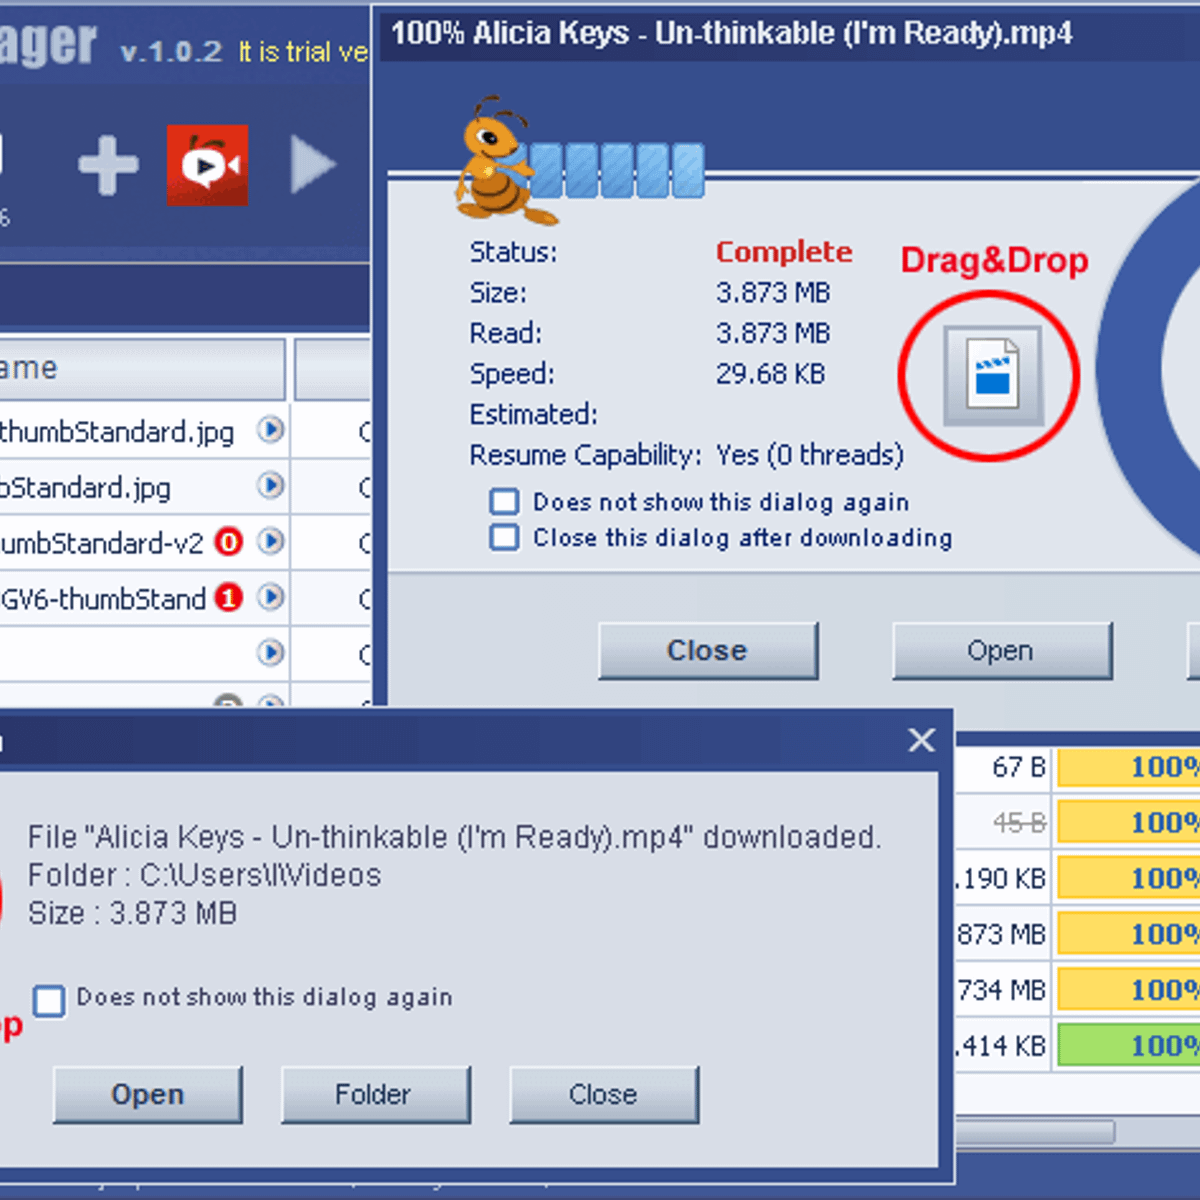Viewport: 1200px width, 1200px height.
Task: Click Open in the Alicia Keys download dialog
Action: 1002,651
